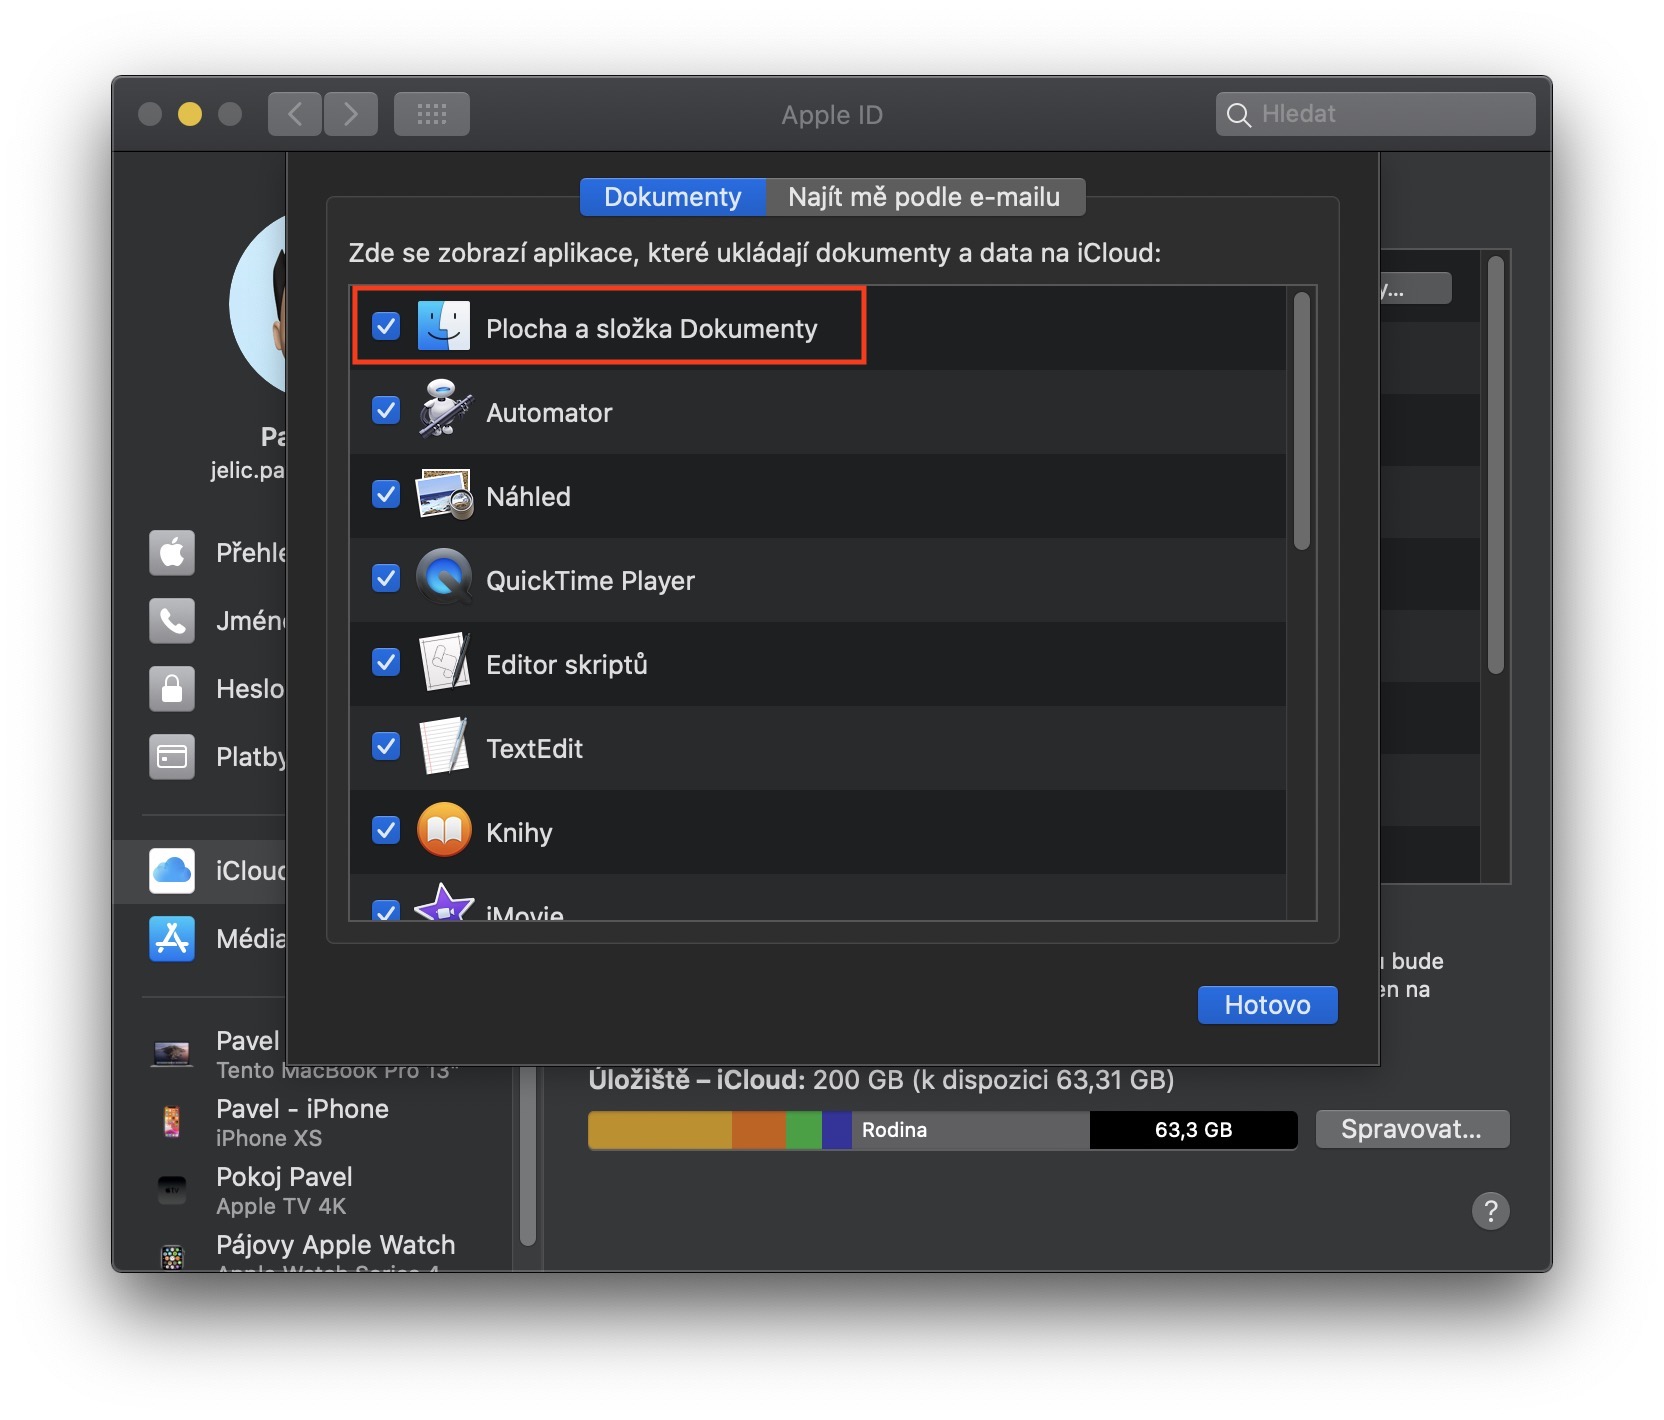Click the app list scrollbar in the dialog
1664x1420 pixels.
pyautogui.click(x=1301, y=420)
